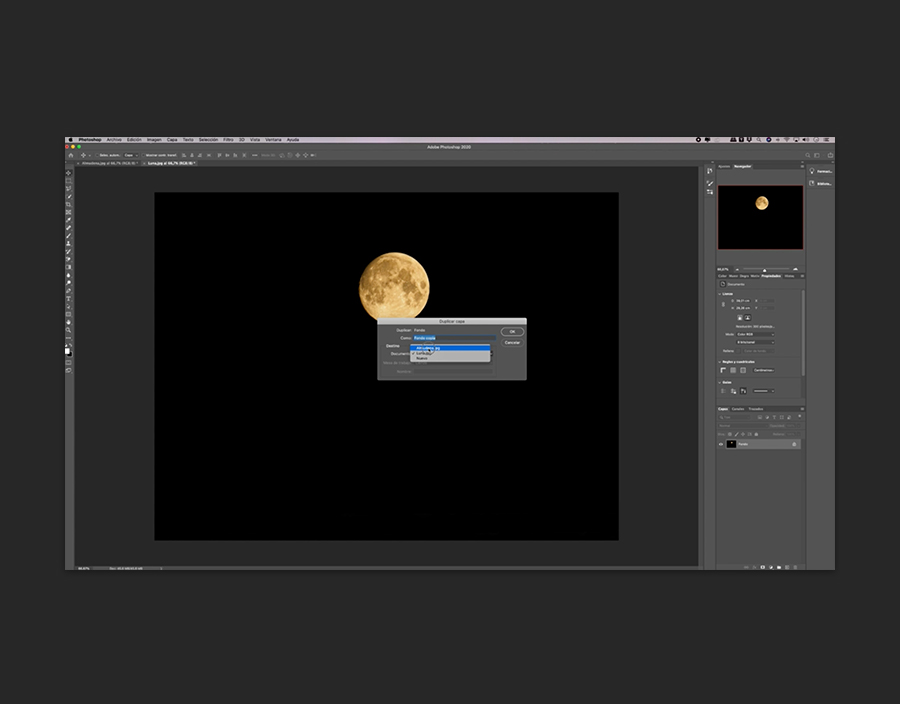Viewport: 900px width, 704px height.
Task: Click the navigator zoom slider handle
Action: pyautogui.click(x=765, y=270)
